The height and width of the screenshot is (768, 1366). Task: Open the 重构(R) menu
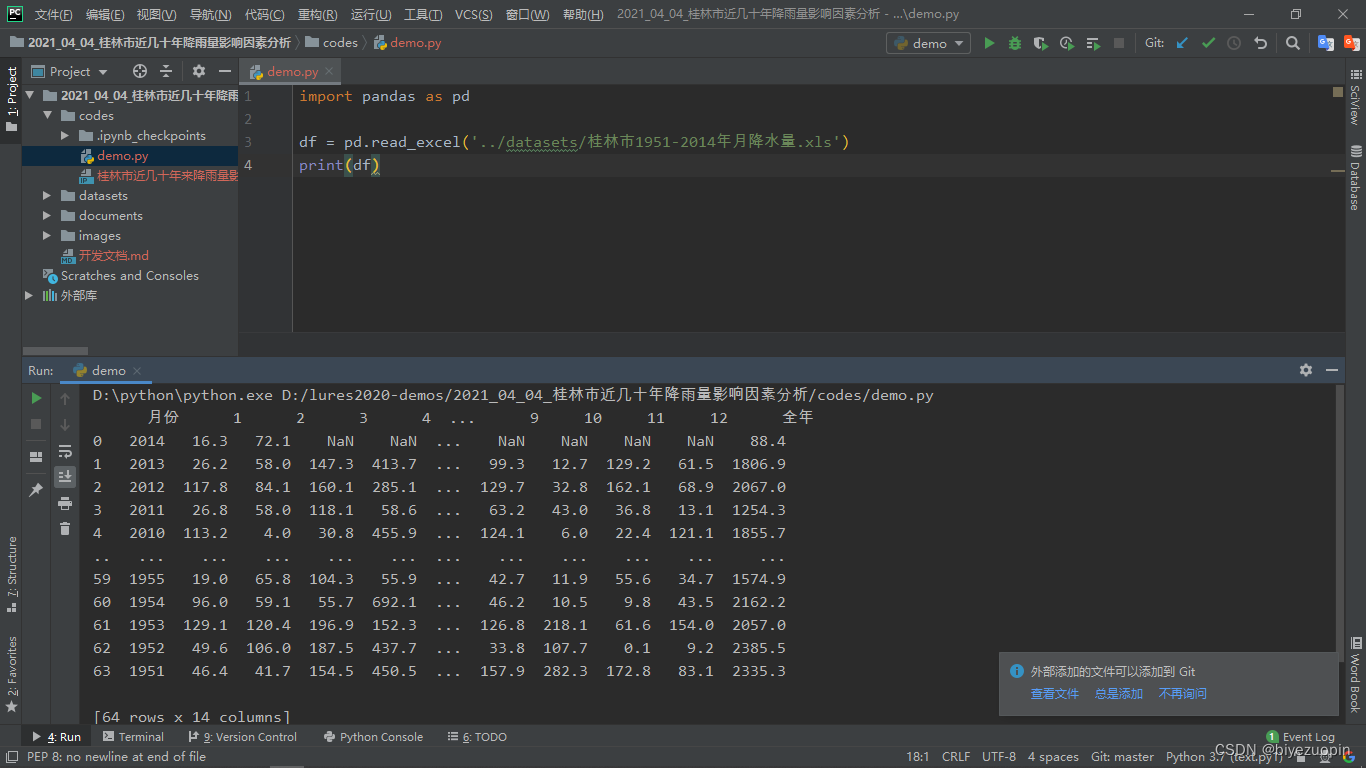pos(317,15)
